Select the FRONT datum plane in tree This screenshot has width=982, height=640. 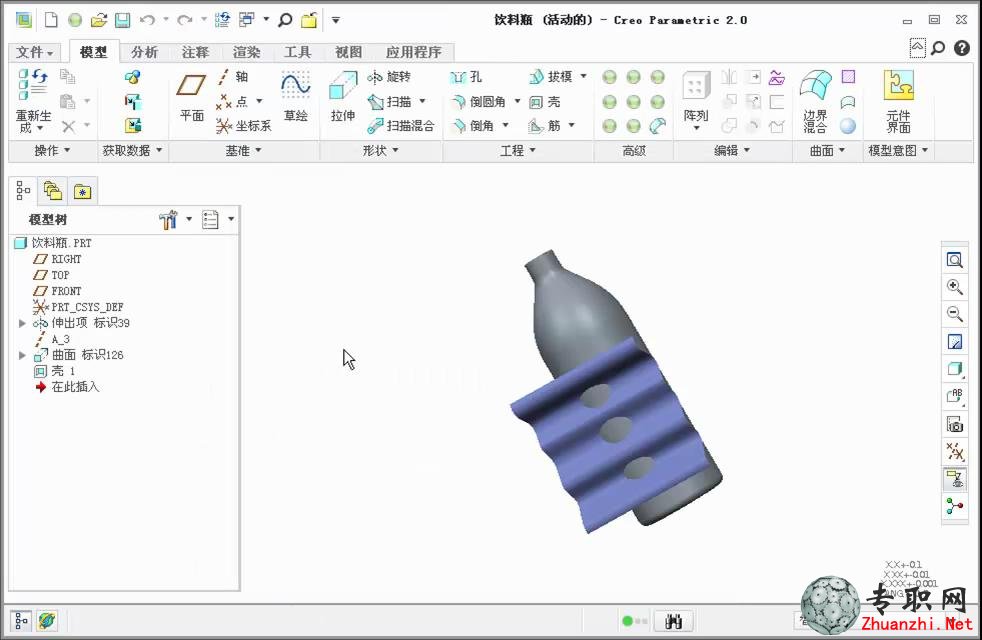(58, 291)
